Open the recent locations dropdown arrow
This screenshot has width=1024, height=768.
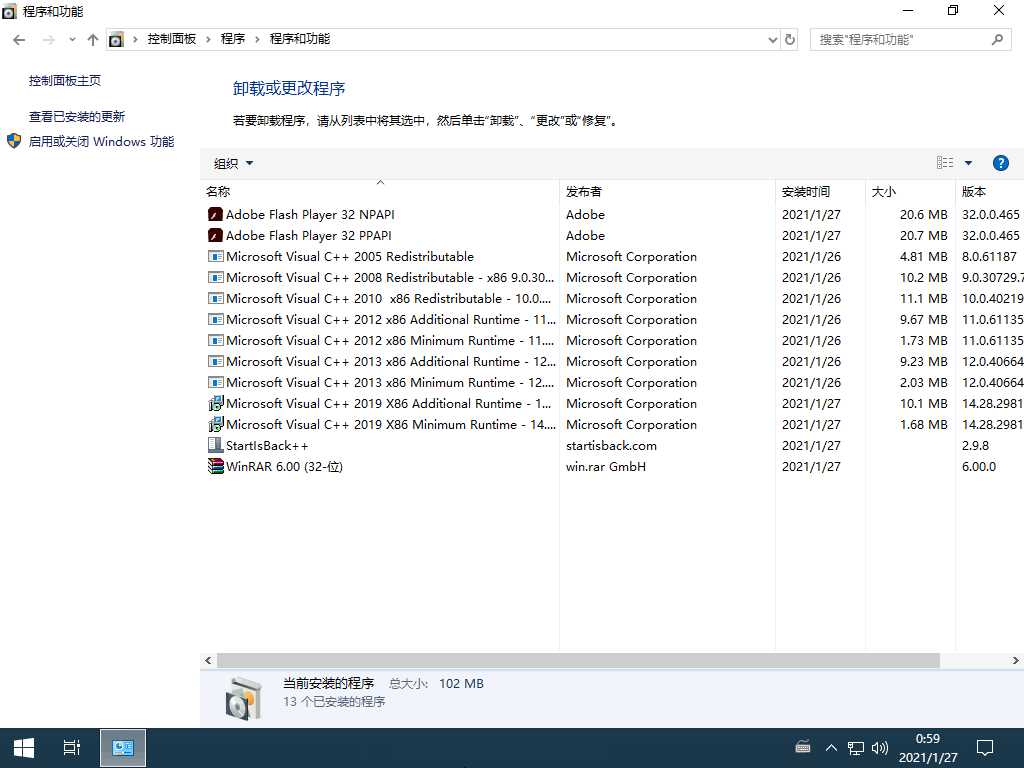coord(72,40)
